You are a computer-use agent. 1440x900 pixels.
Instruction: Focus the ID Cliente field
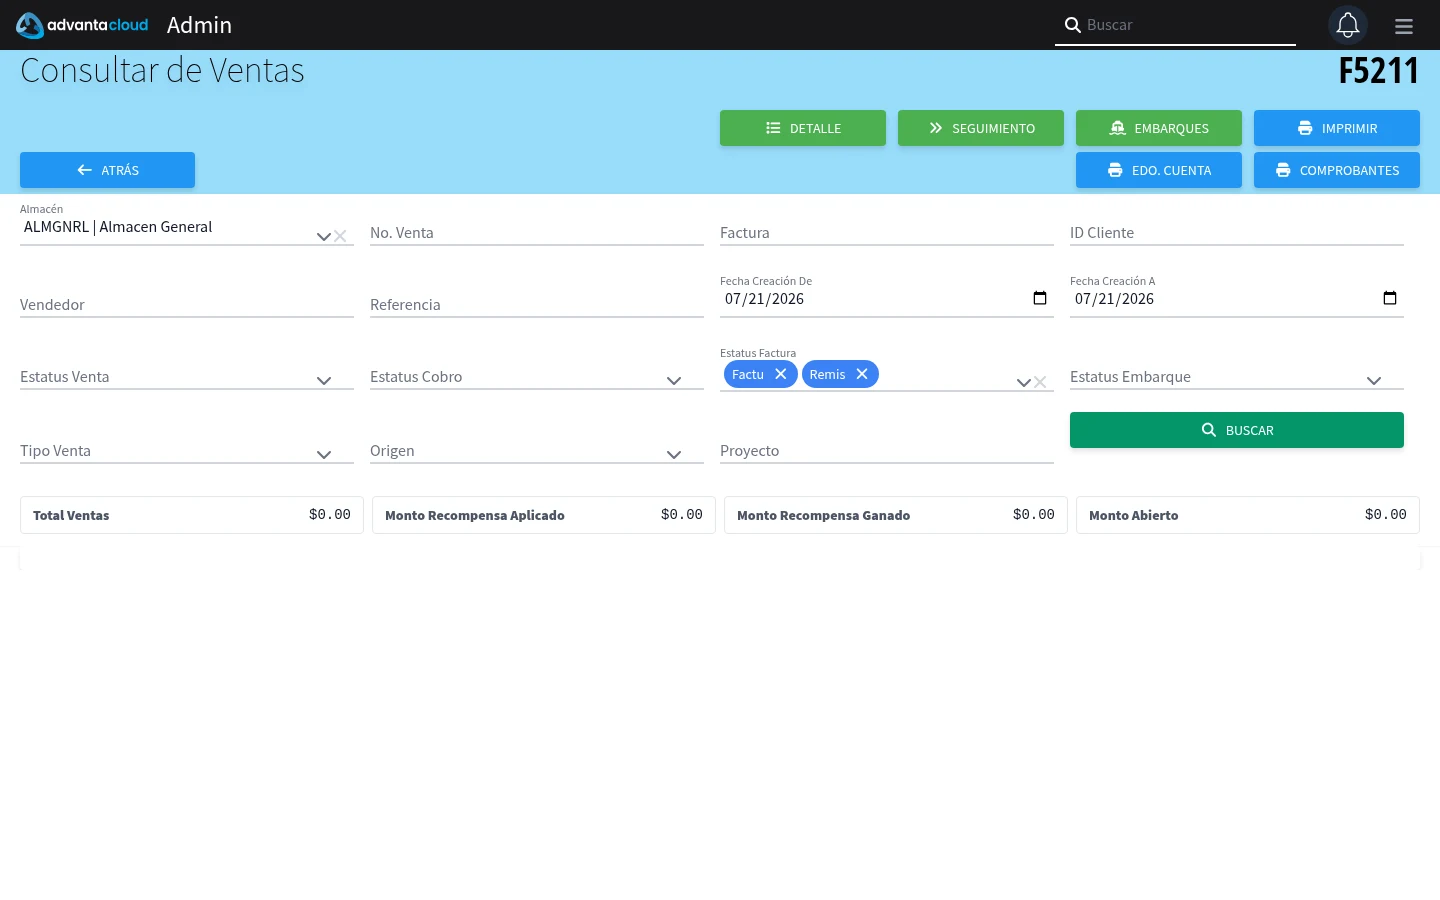click(1237, 233)
